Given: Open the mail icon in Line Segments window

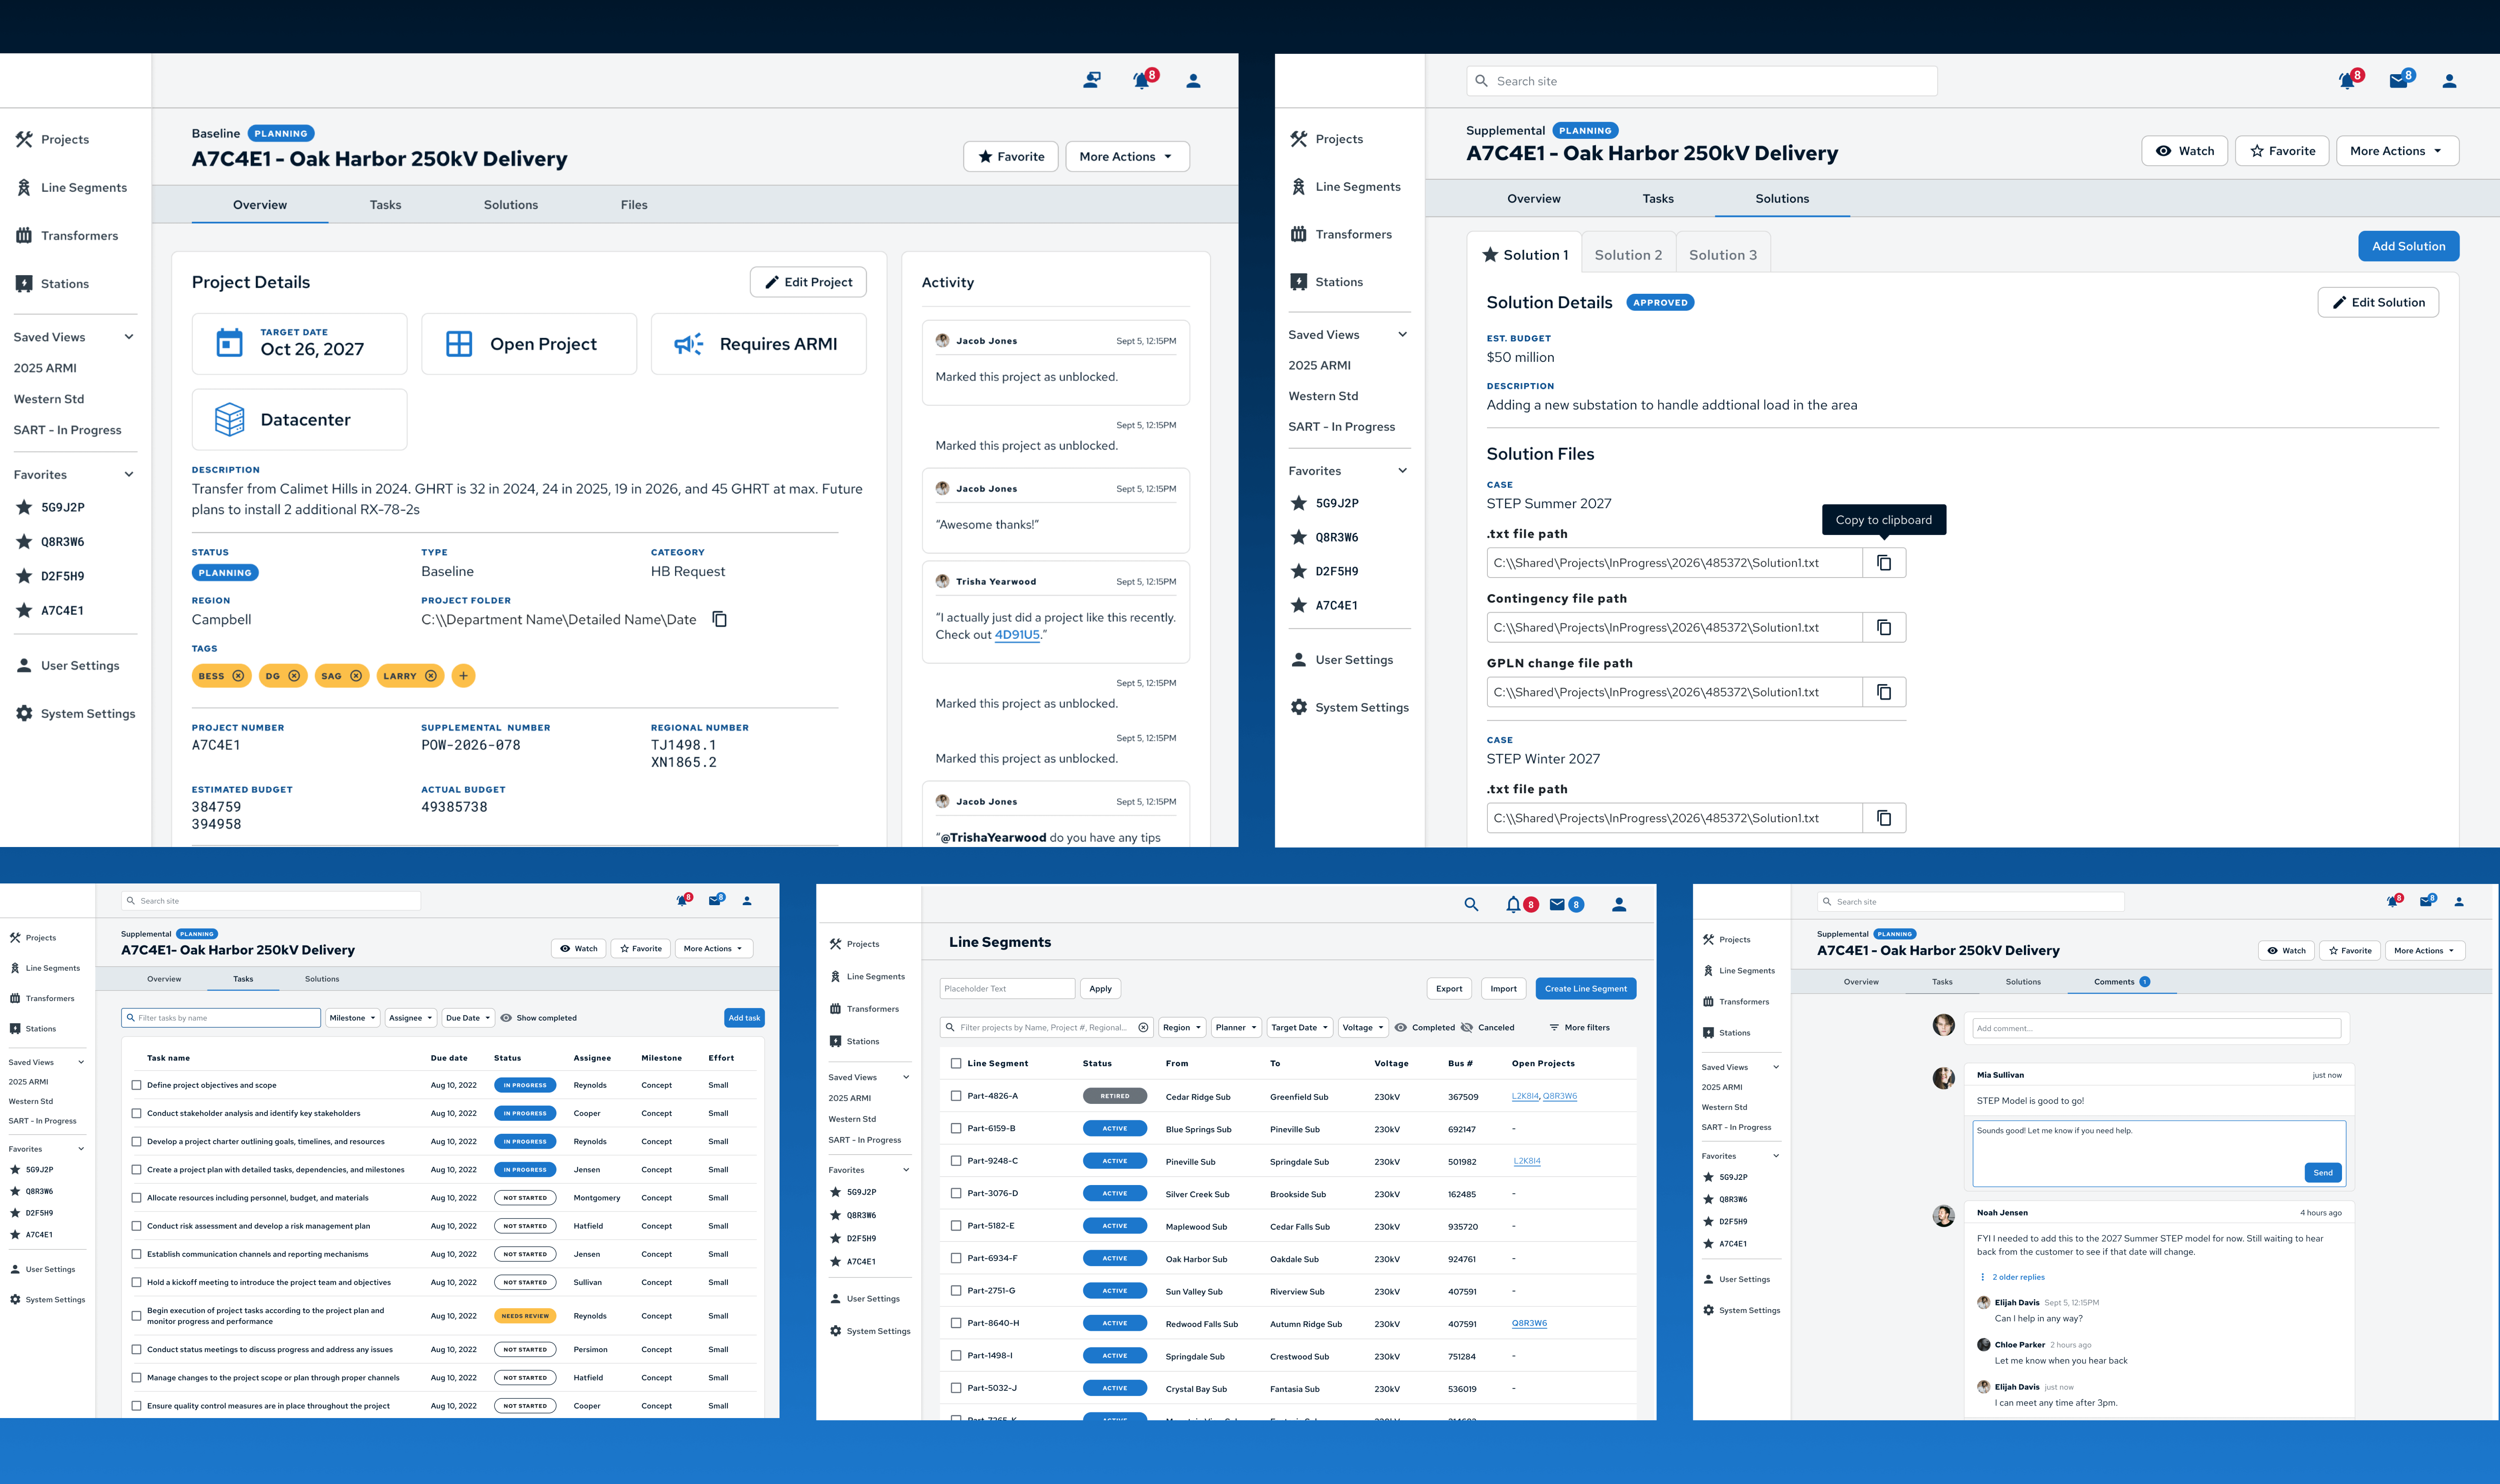Looking at the screenshot, I should (x=1557, y=904).
